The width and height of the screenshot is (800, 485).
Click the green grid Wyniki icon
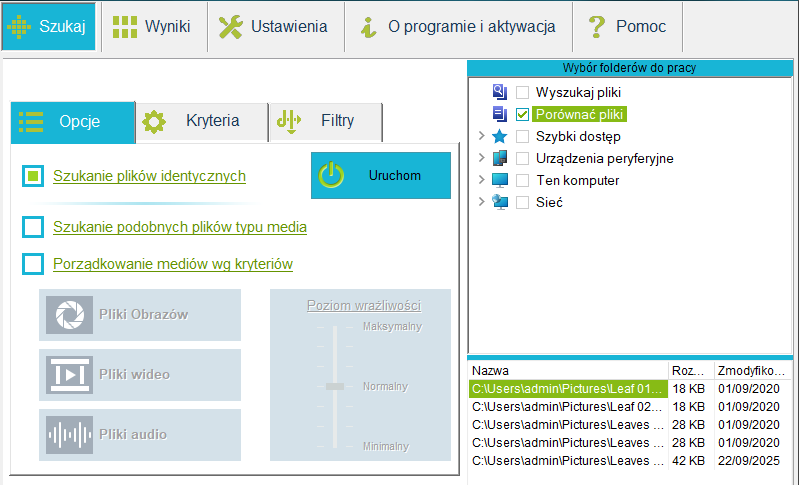coord(124,27)
